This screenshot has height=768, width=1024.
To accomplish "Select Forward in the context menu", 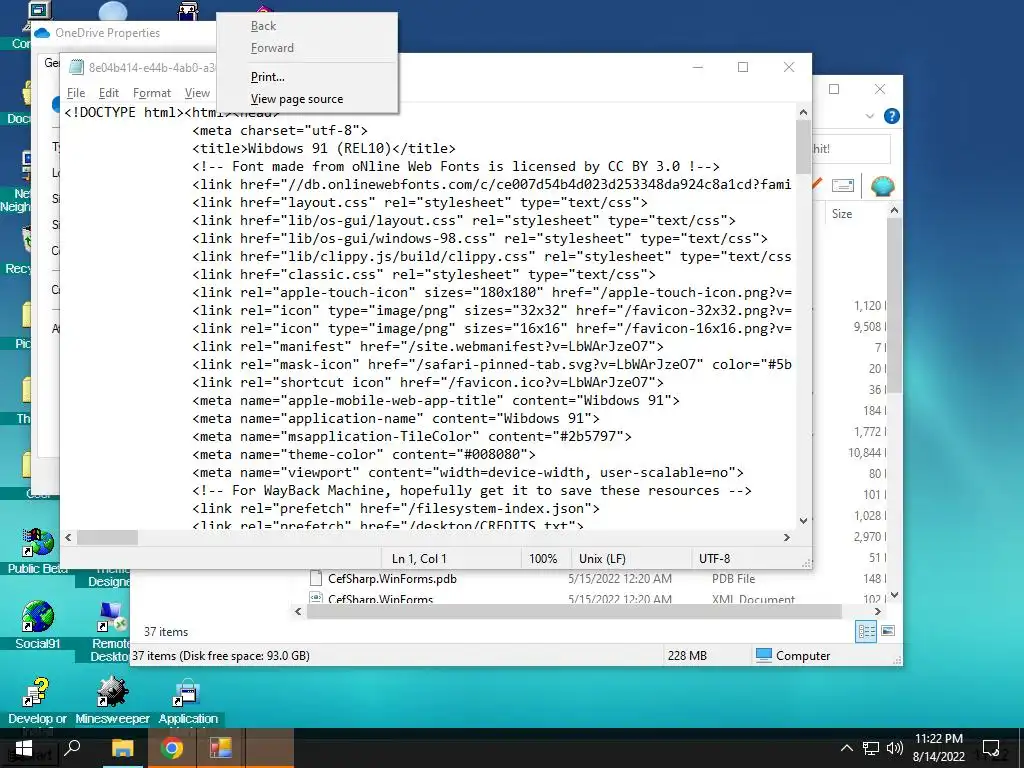I will [x=272, y=48].
